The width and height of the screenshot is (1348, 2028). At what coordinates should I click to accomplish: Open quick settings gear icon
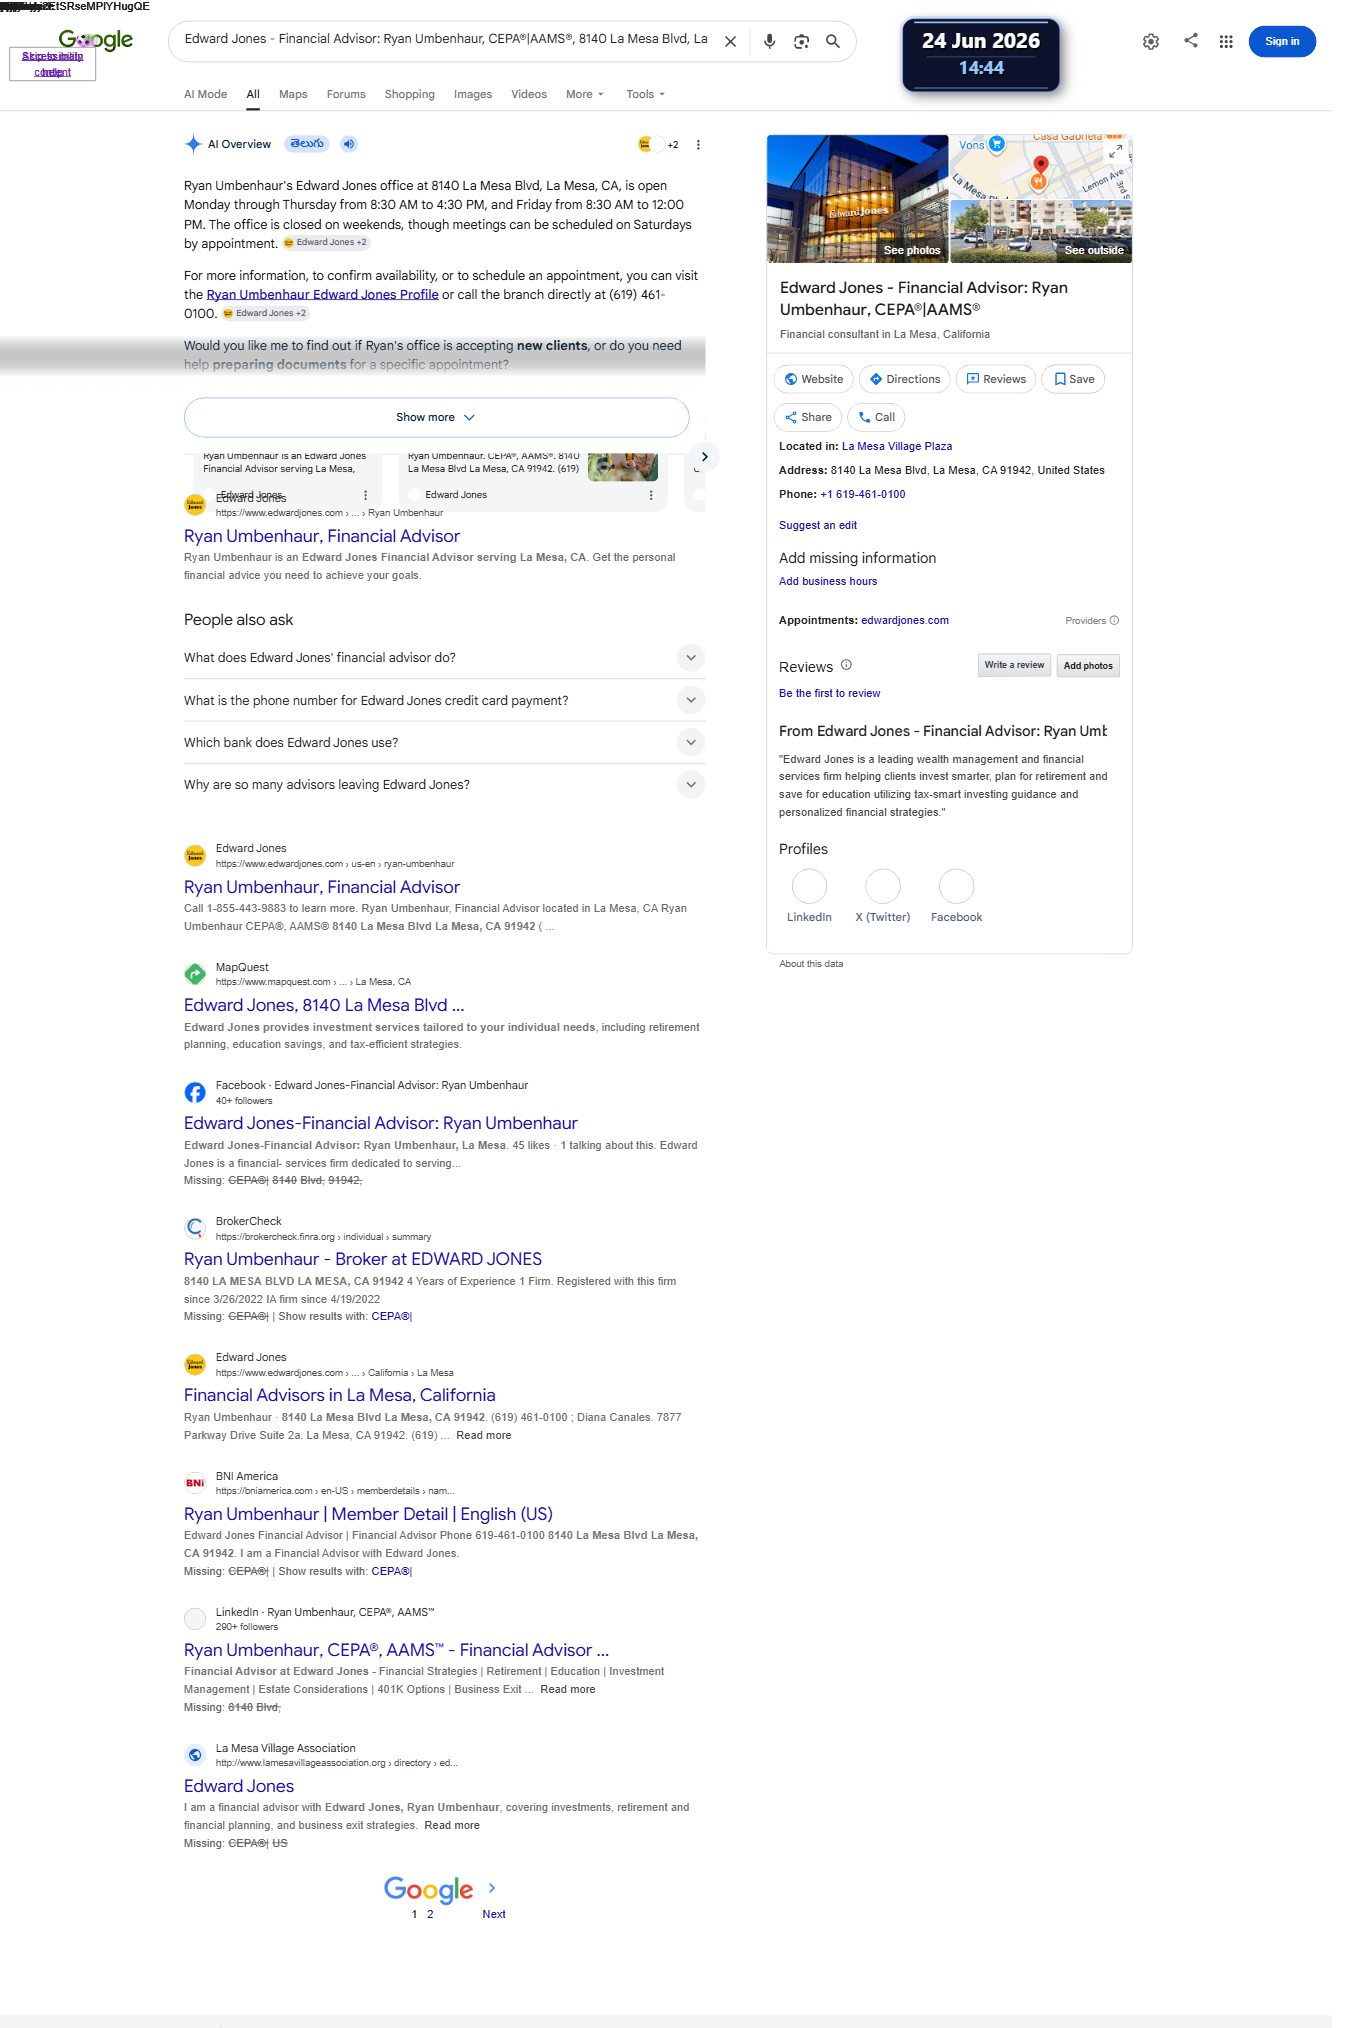pos(1151,42)
